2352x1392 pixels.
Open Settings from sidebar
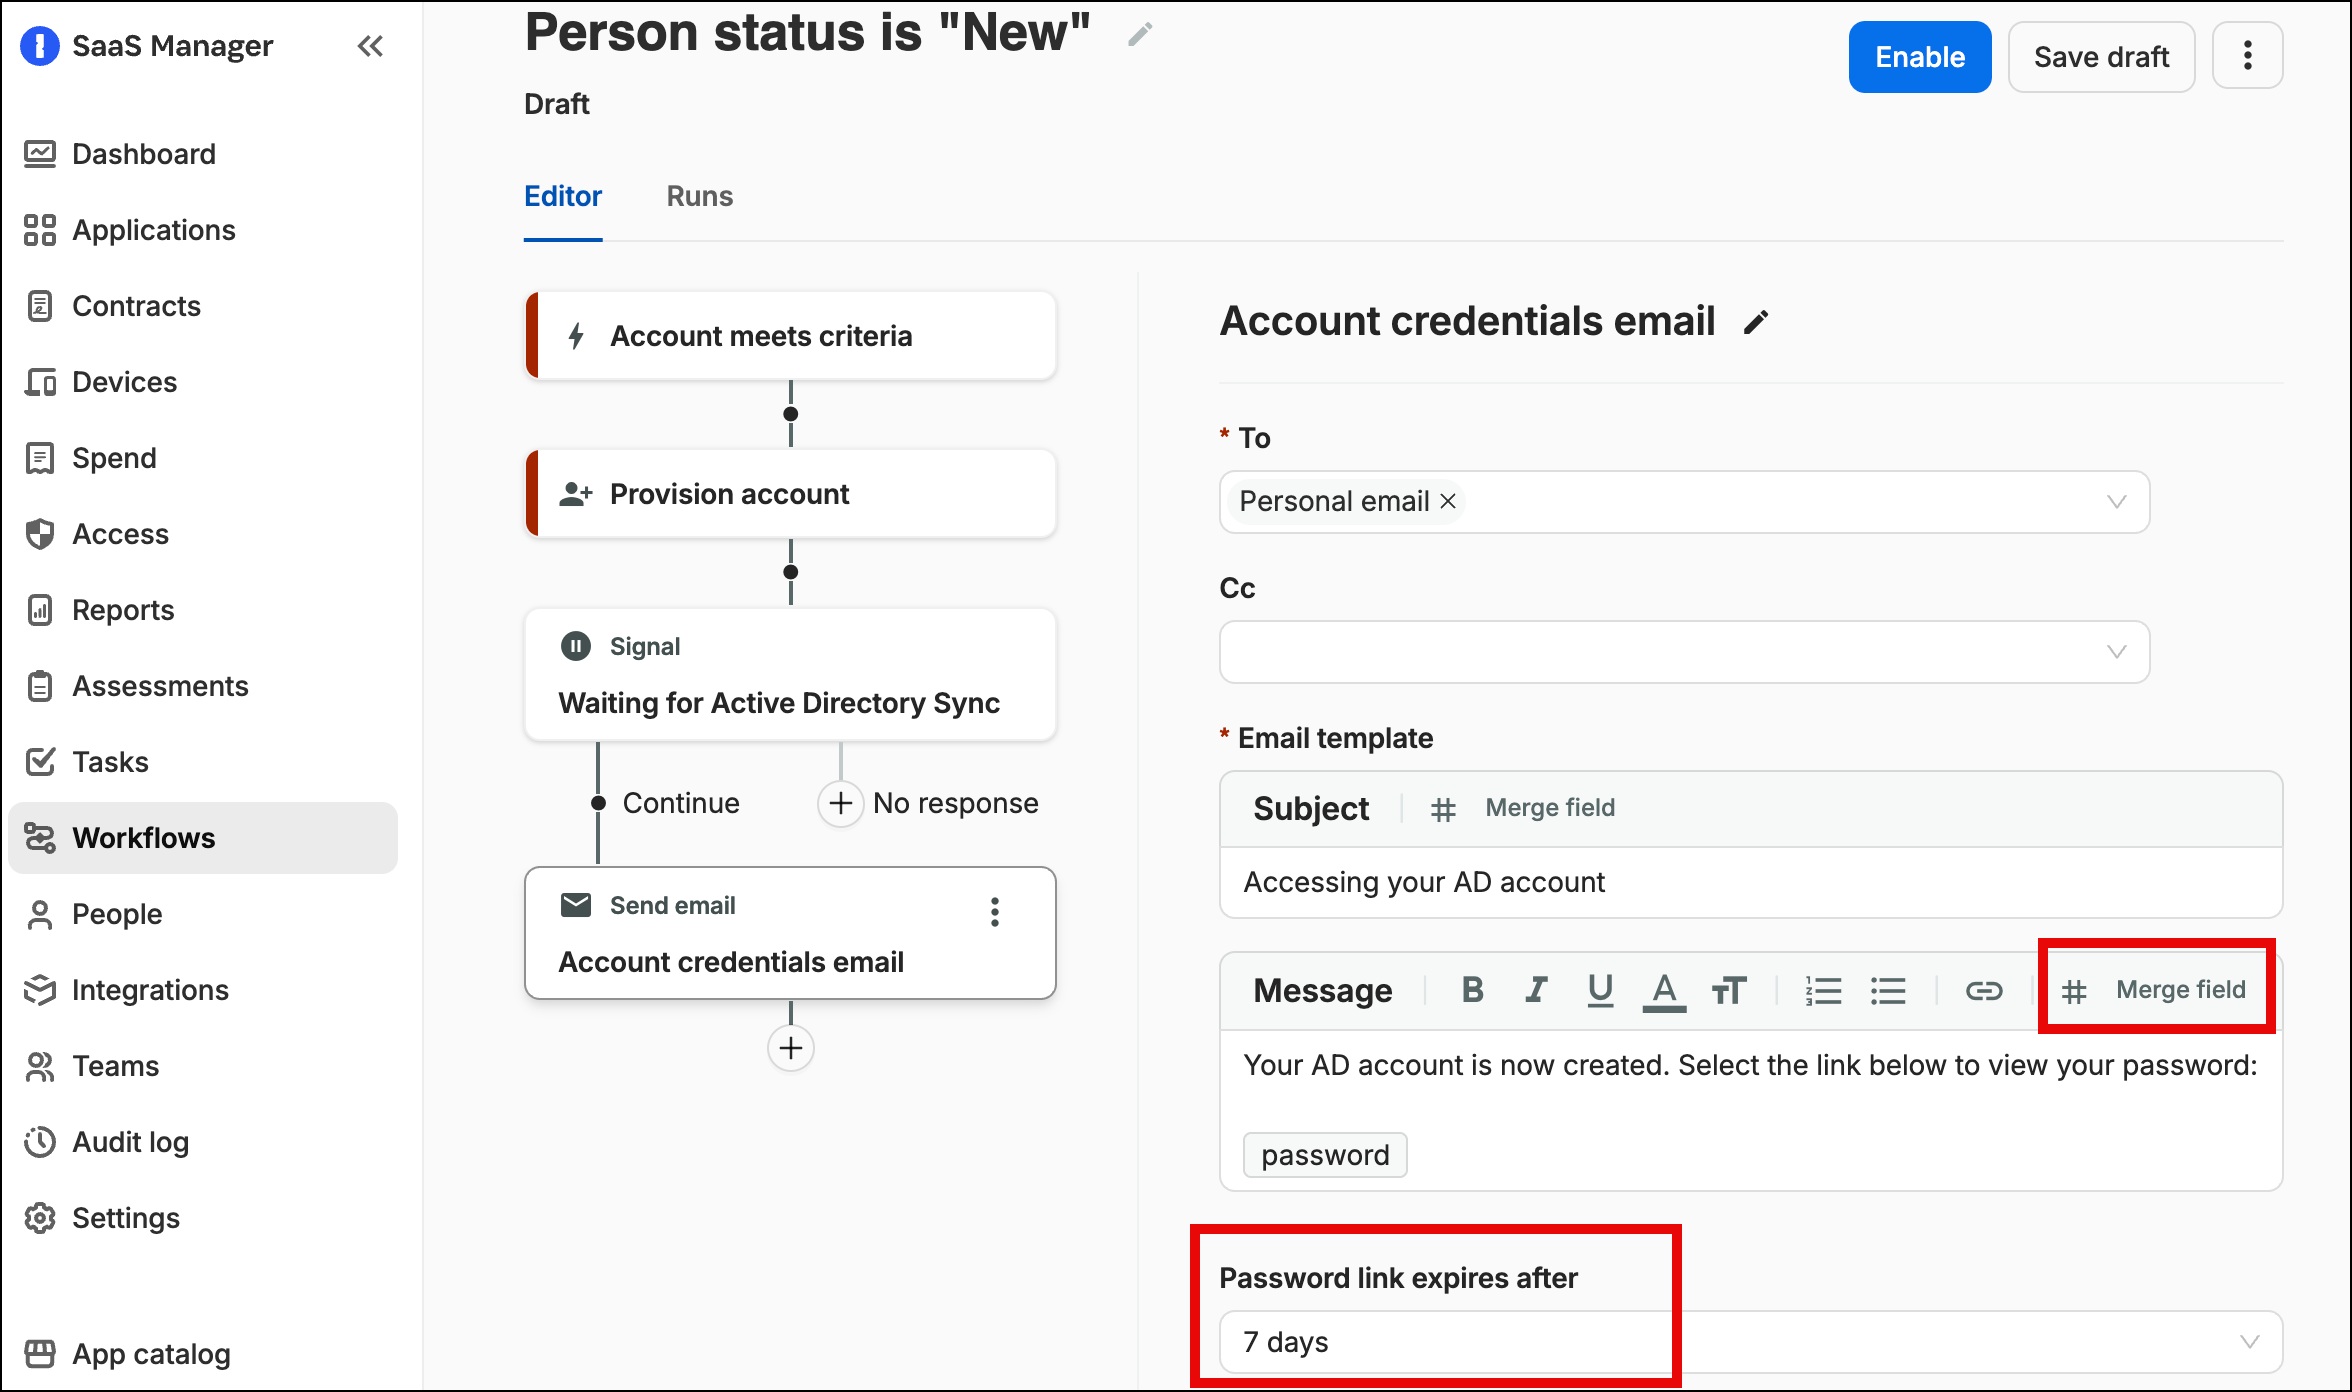pyautogui.click(x=203, y=1218)
